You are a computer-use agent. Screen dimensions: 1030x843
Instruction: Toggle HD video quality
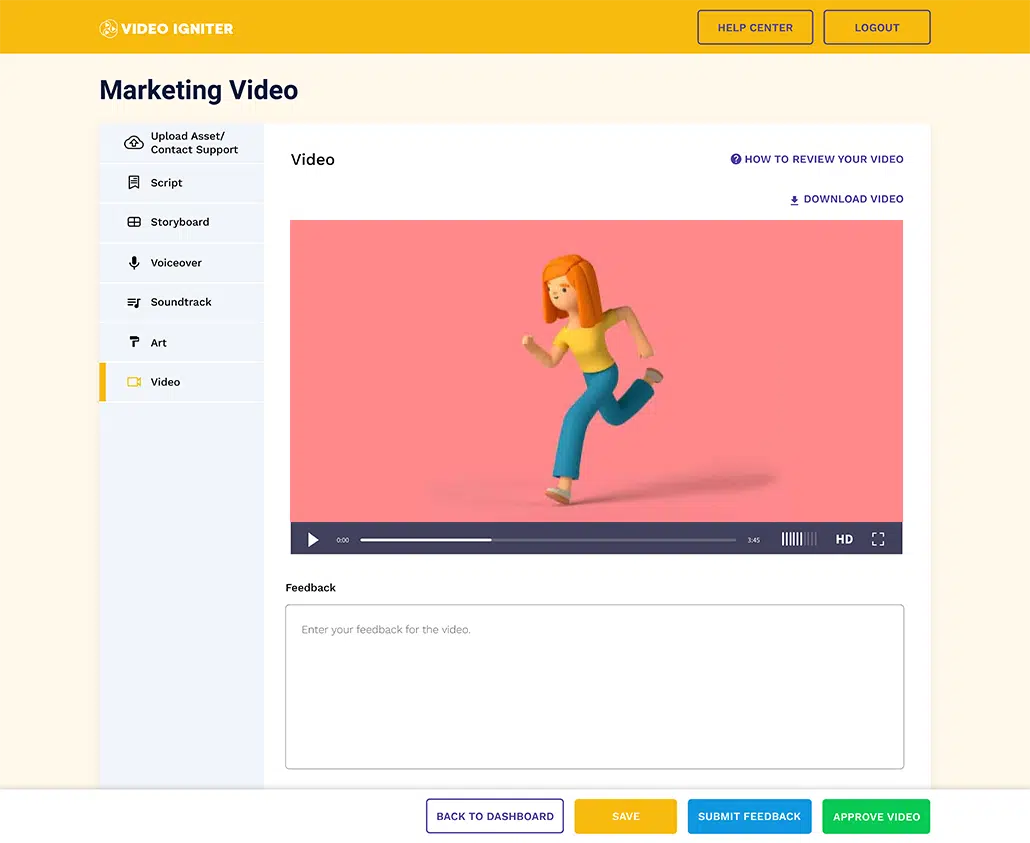844,539
